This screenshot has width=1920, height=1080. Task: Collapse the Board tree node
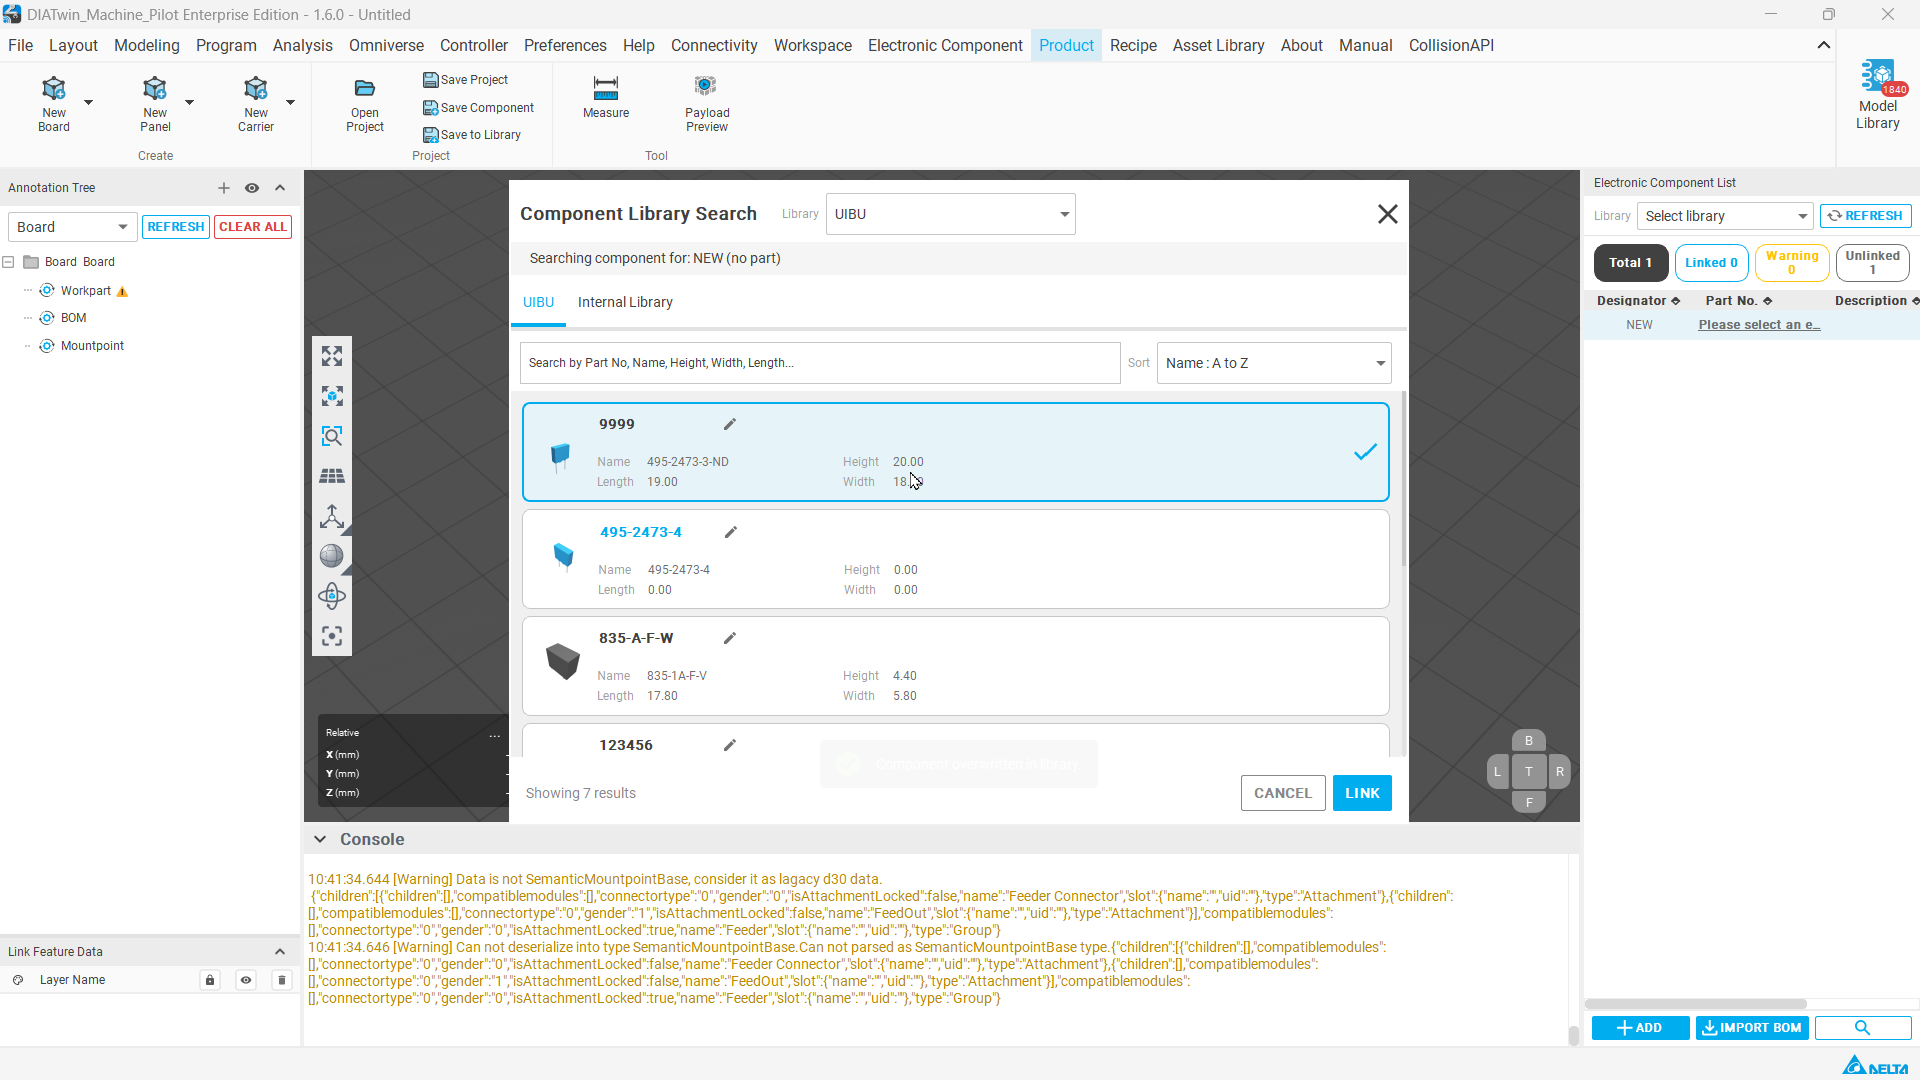coord(9,262)
